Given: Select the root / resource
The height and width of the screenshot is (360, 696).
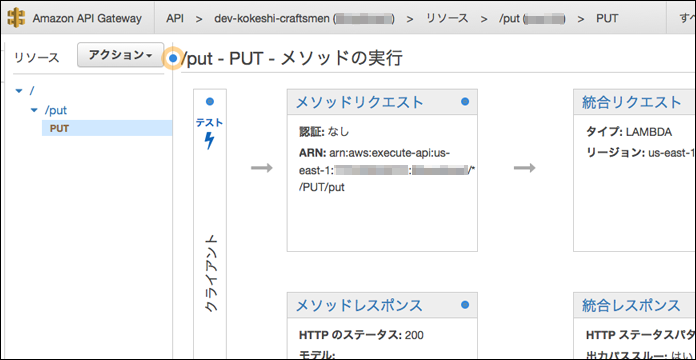Looking at the screenshot, I should coord(32,91).
